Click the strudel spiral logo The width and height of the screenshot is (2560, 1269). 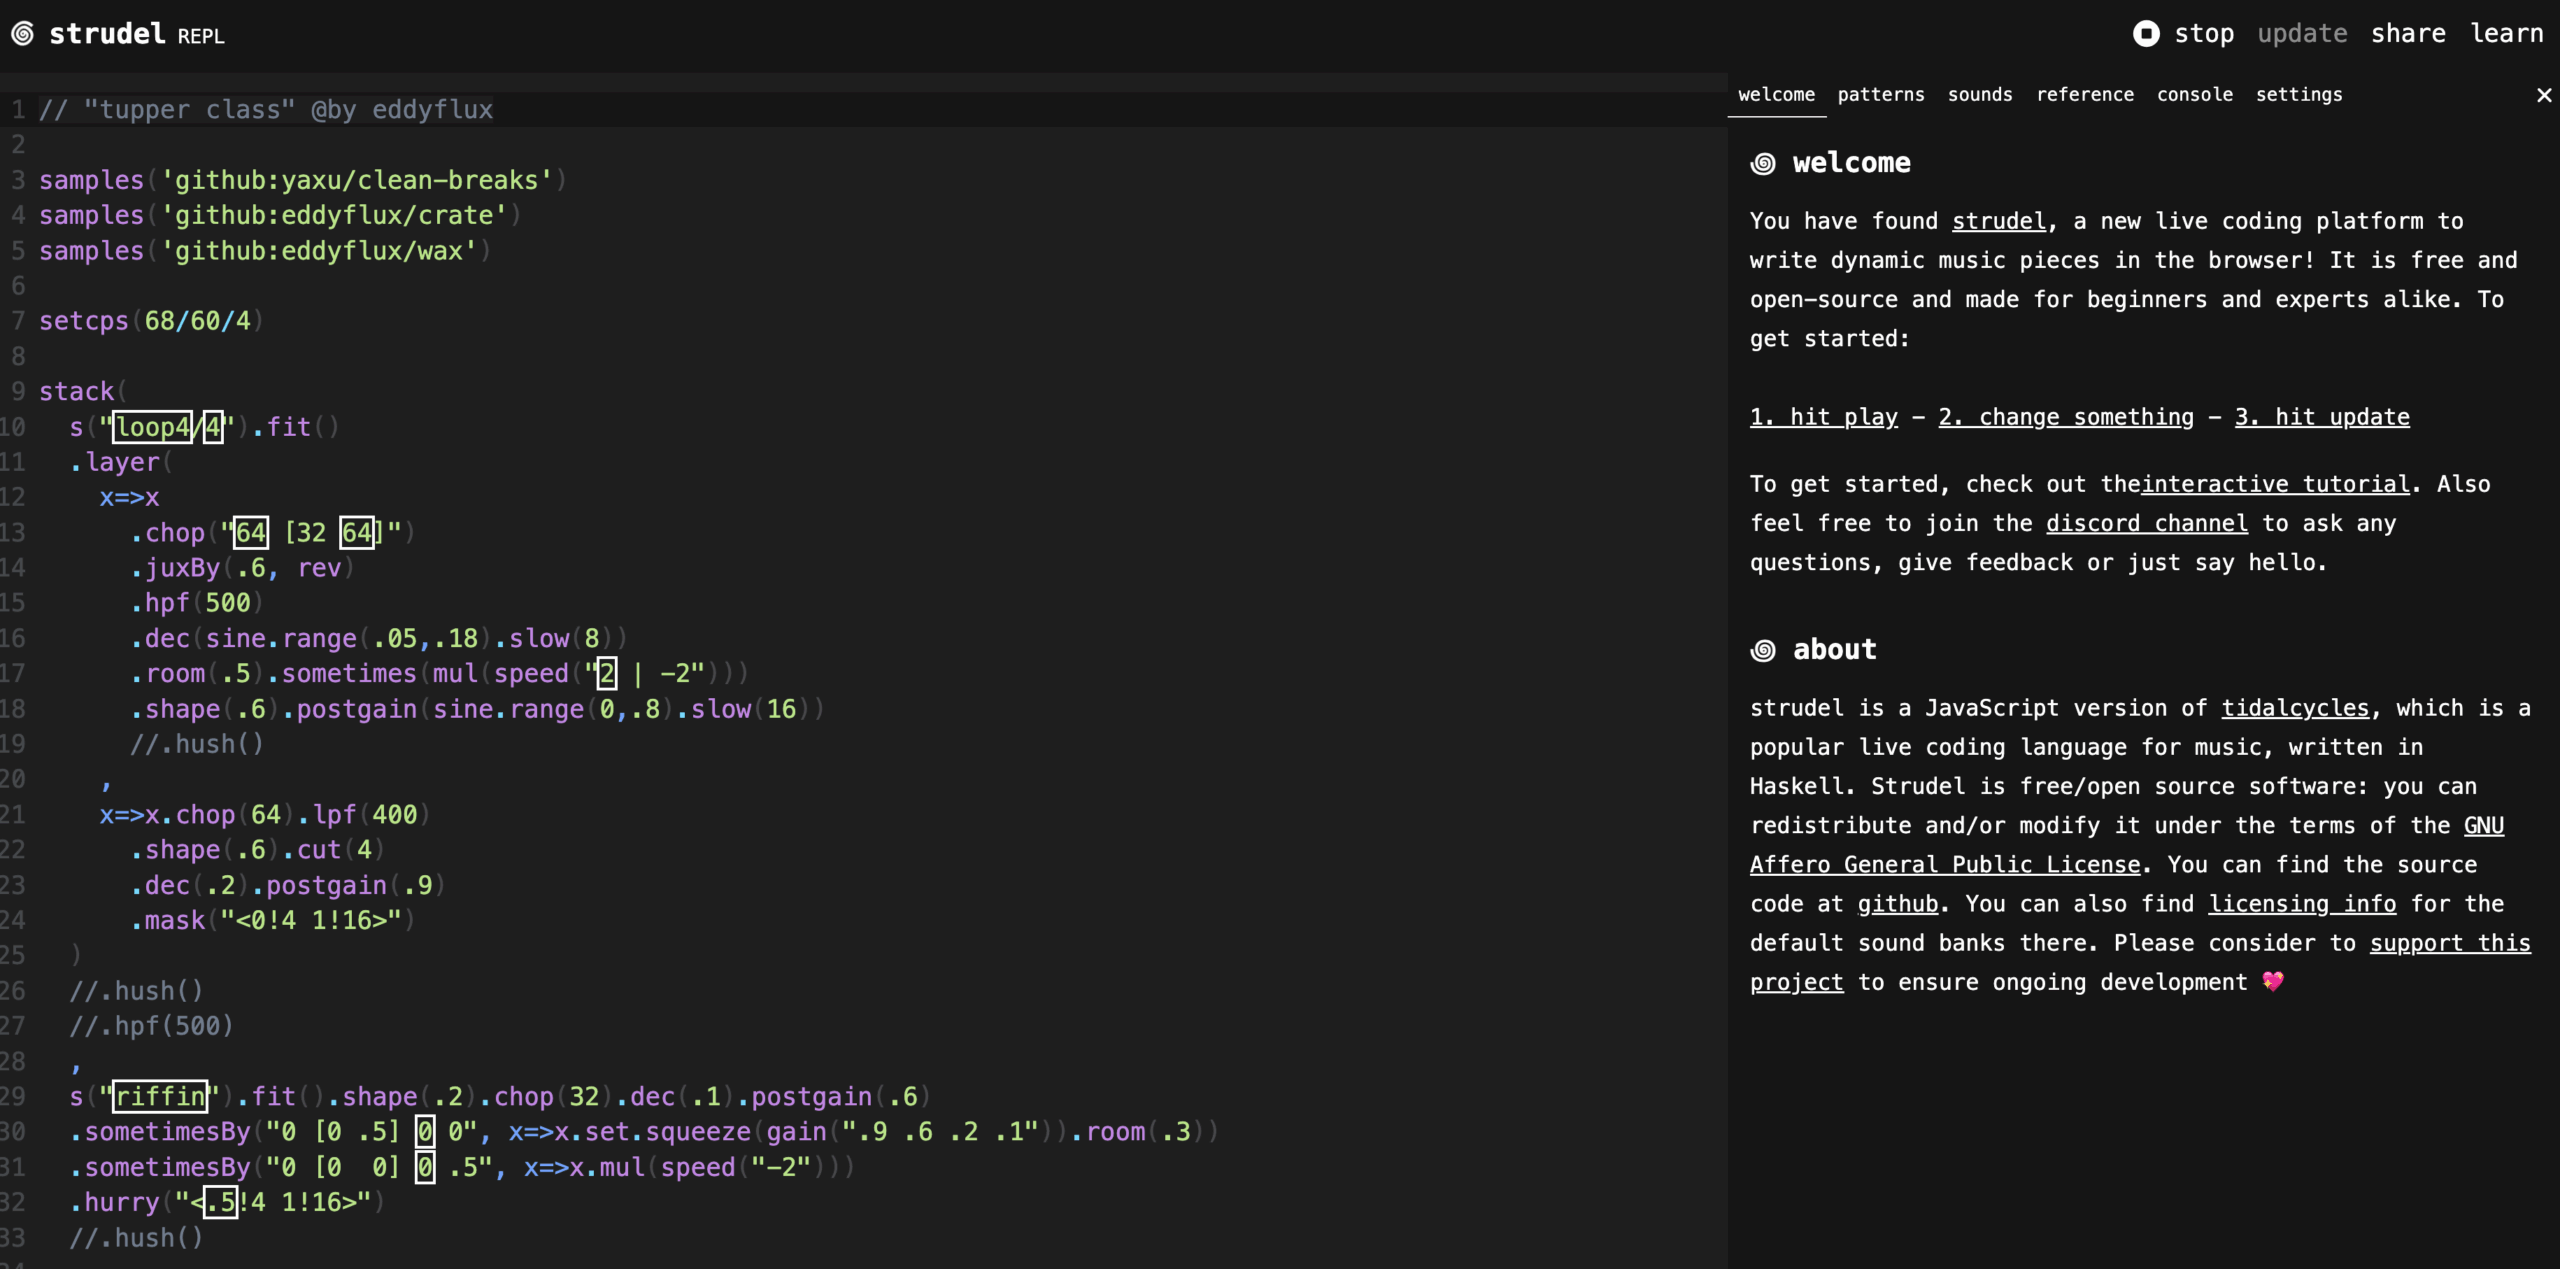click(x=23, y=33)
